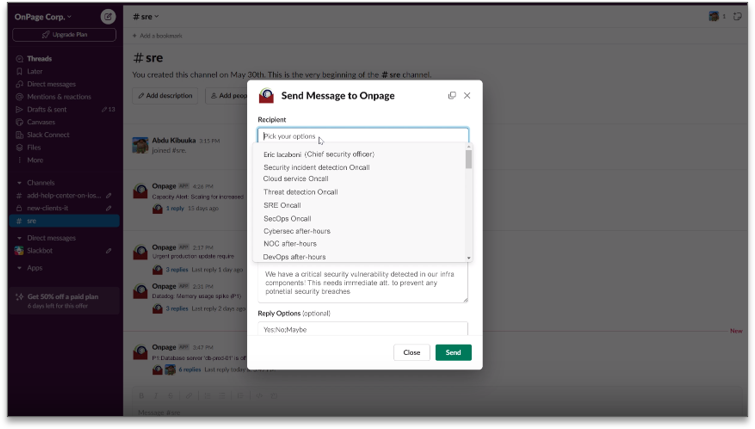Viewport: 755px width, 429px height.
Task: Open the OnPage Corp. workspace menu
Action: pyautogui.click(x=43, y=17)
